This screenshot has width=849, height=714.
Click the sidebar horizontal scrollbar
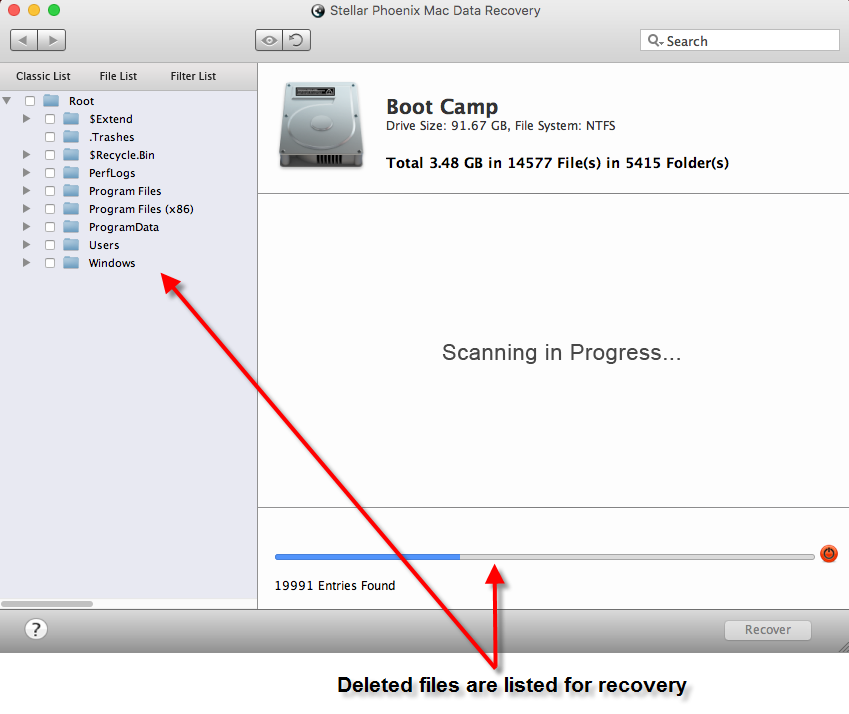pyautogui.click(x=47, y=604)
